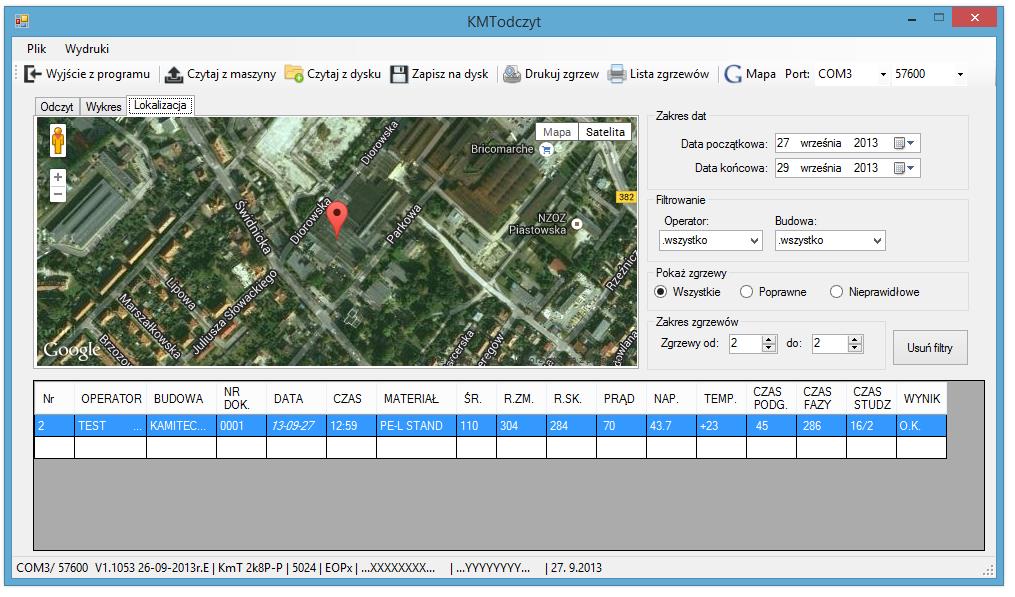Click the MATERIAŁ column header
The height and width of the screenshot is (597, 1015).
point(416,399)
